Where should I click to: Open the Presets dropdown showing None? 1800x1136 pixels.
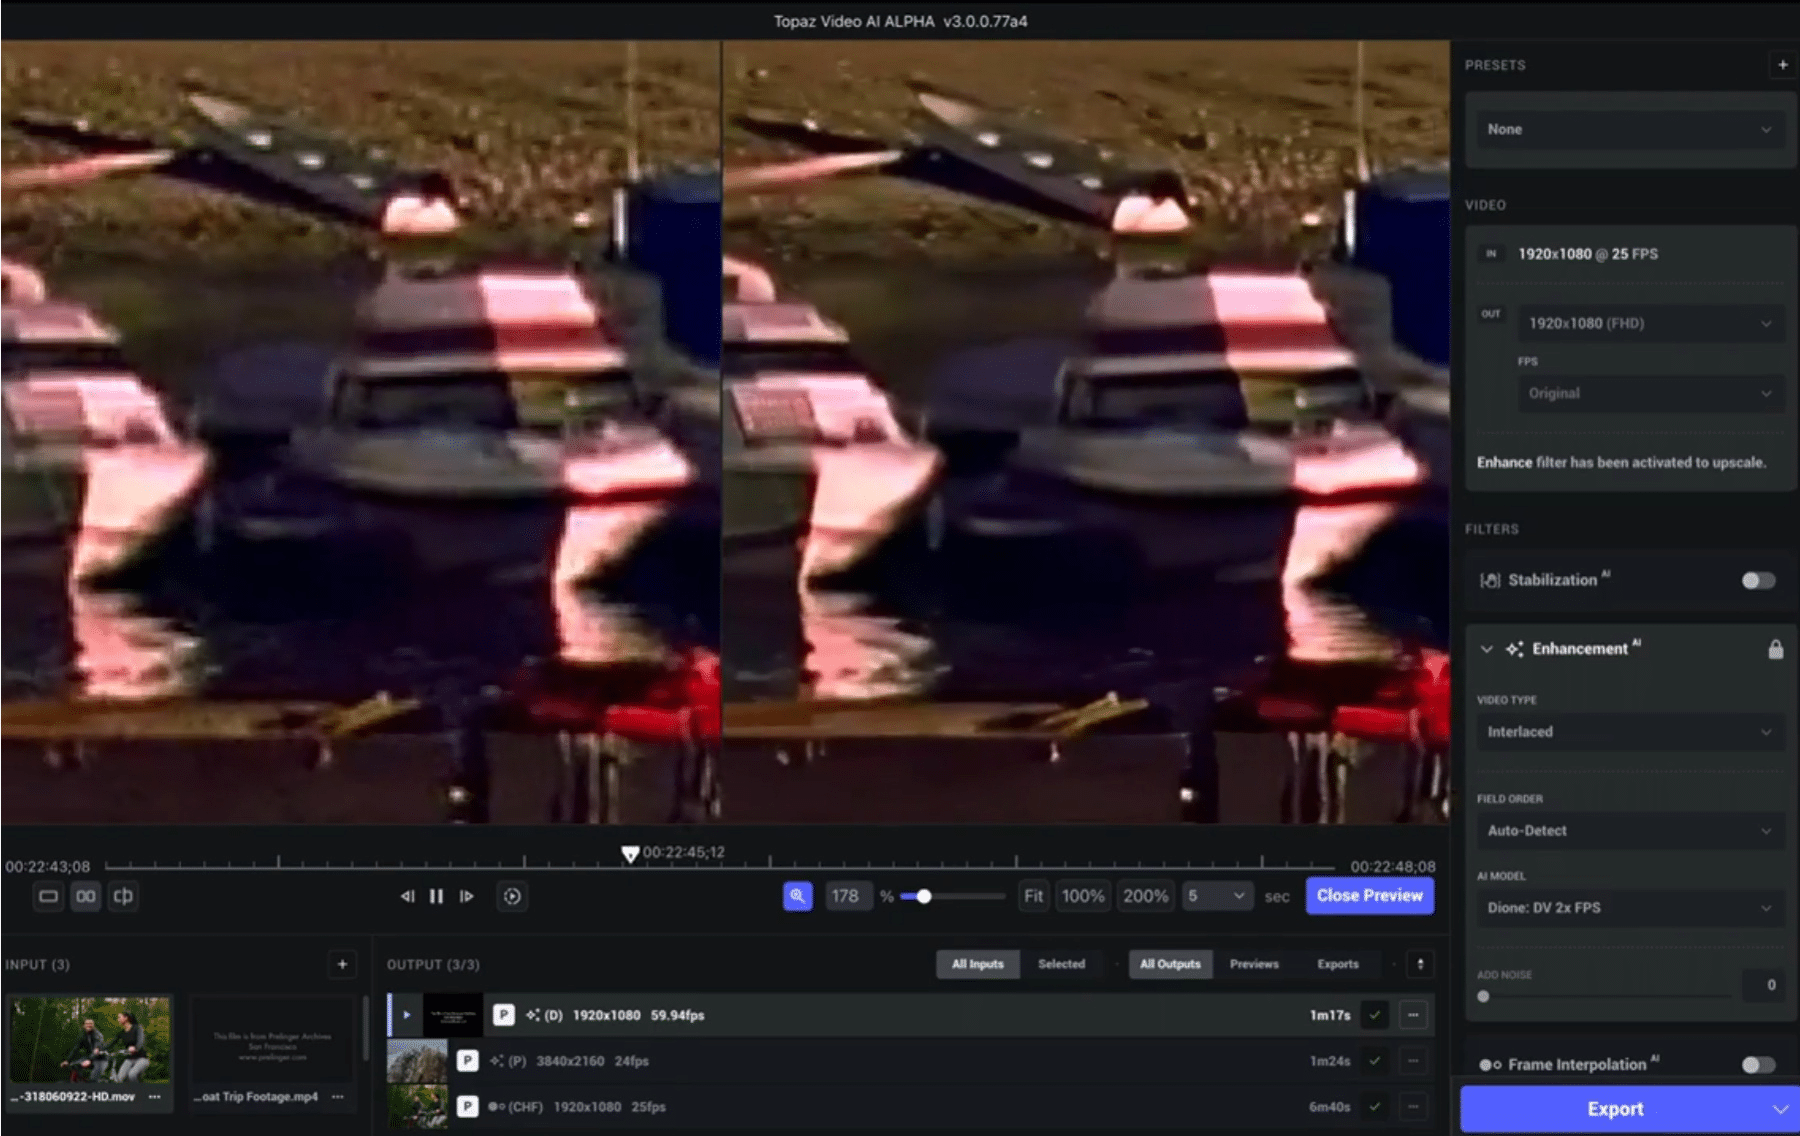click(1630, 129)
